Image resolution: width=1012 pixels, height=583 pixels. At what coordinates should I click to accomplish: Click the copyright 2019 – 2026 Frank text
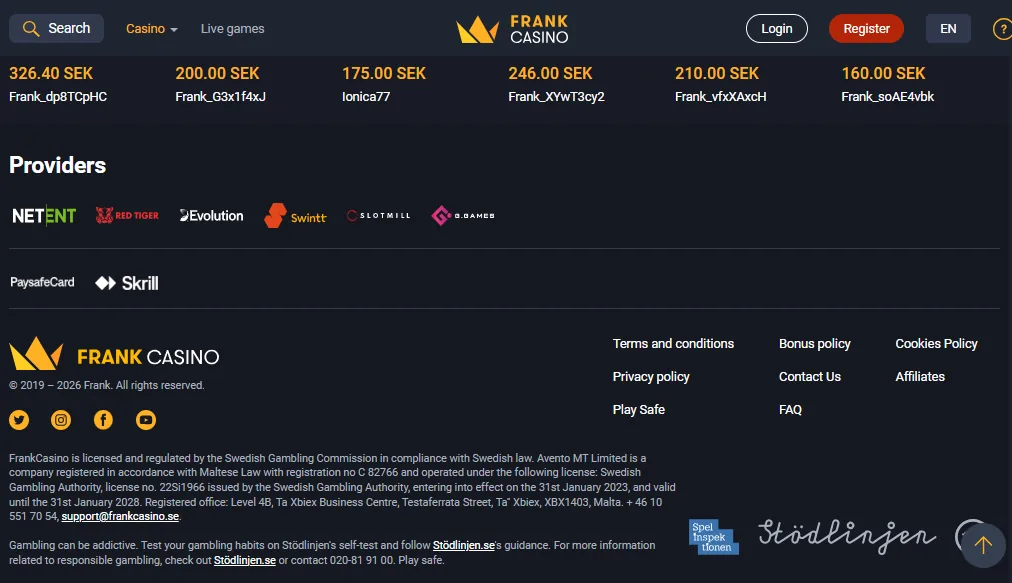(106, 385)
